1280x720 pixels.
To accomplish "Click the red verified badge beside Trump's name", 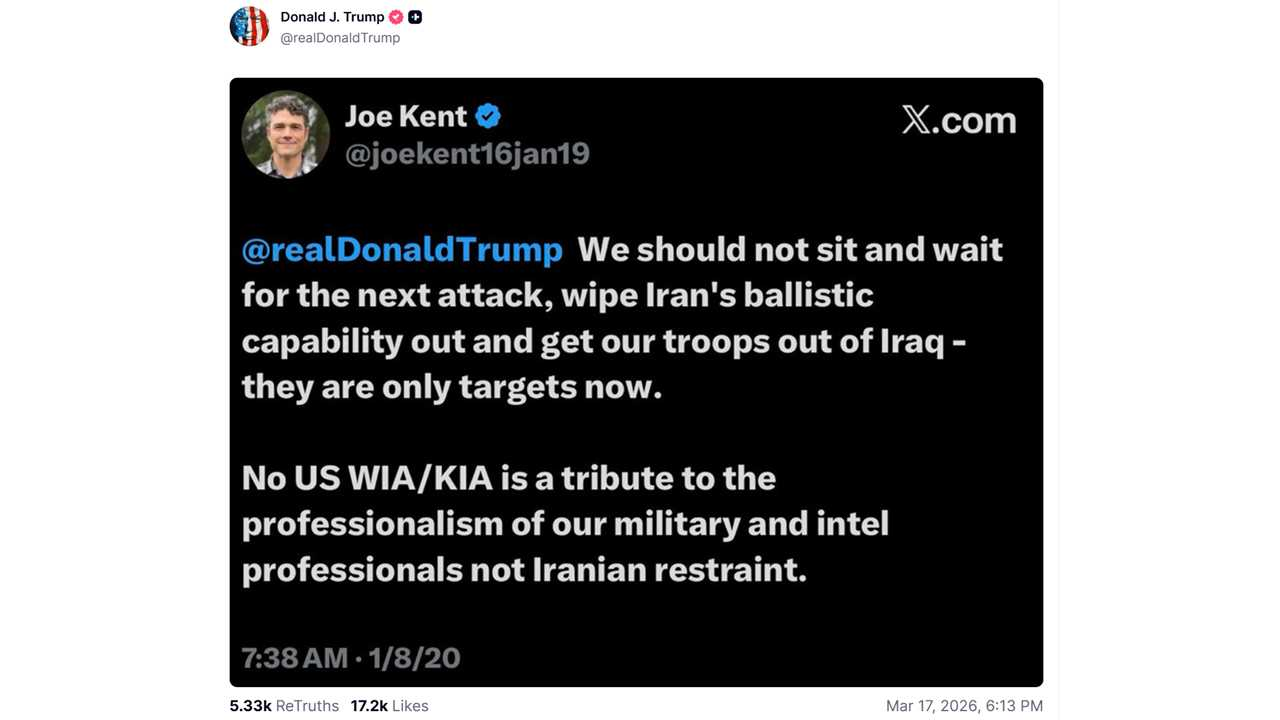I will coord(396,17).
